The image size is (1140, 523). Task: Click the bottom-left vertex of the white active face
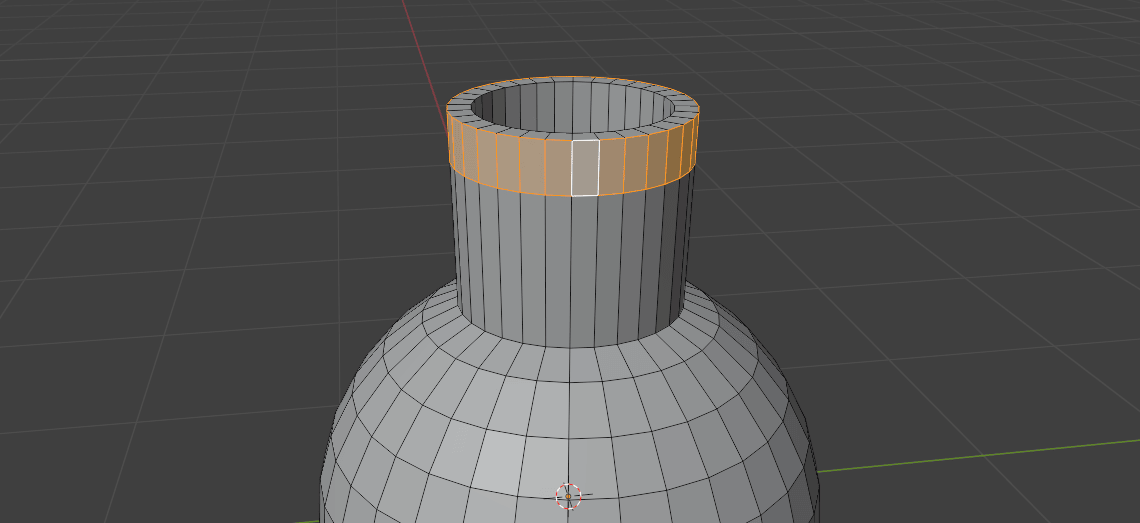click(572, 196)
